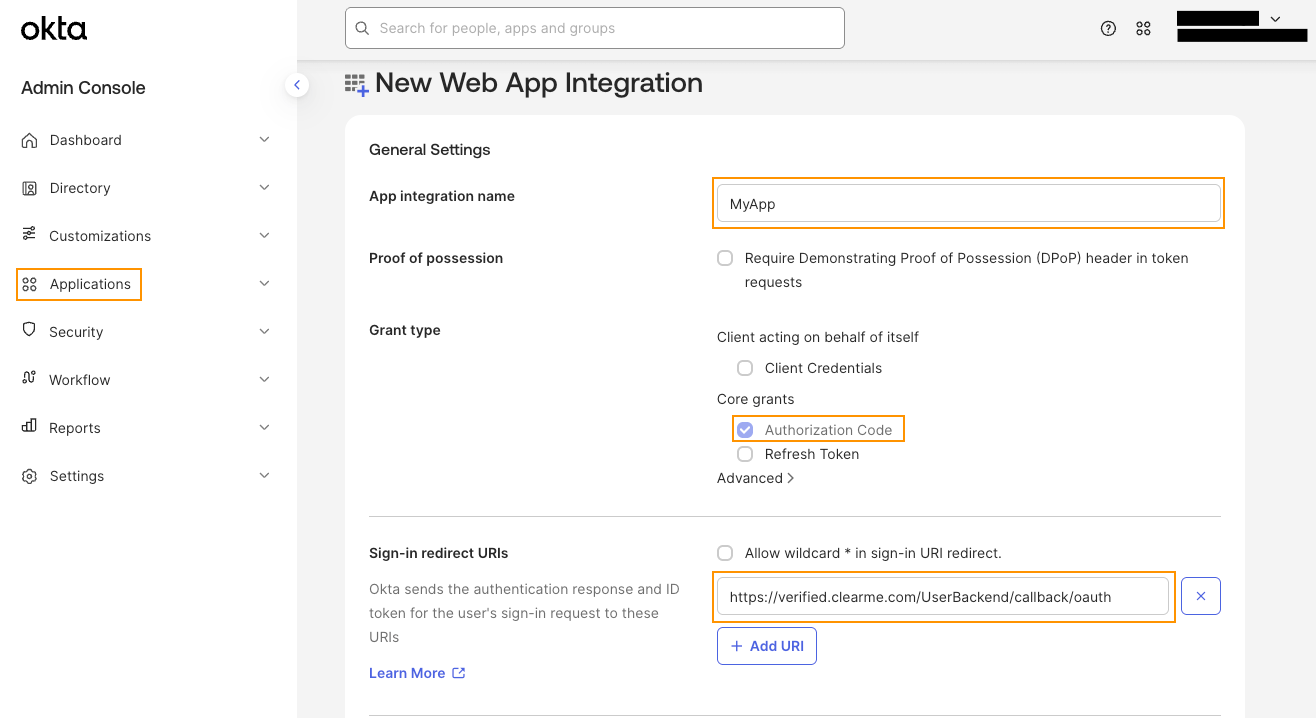Open Directory in the sidebar

[80, 188]
